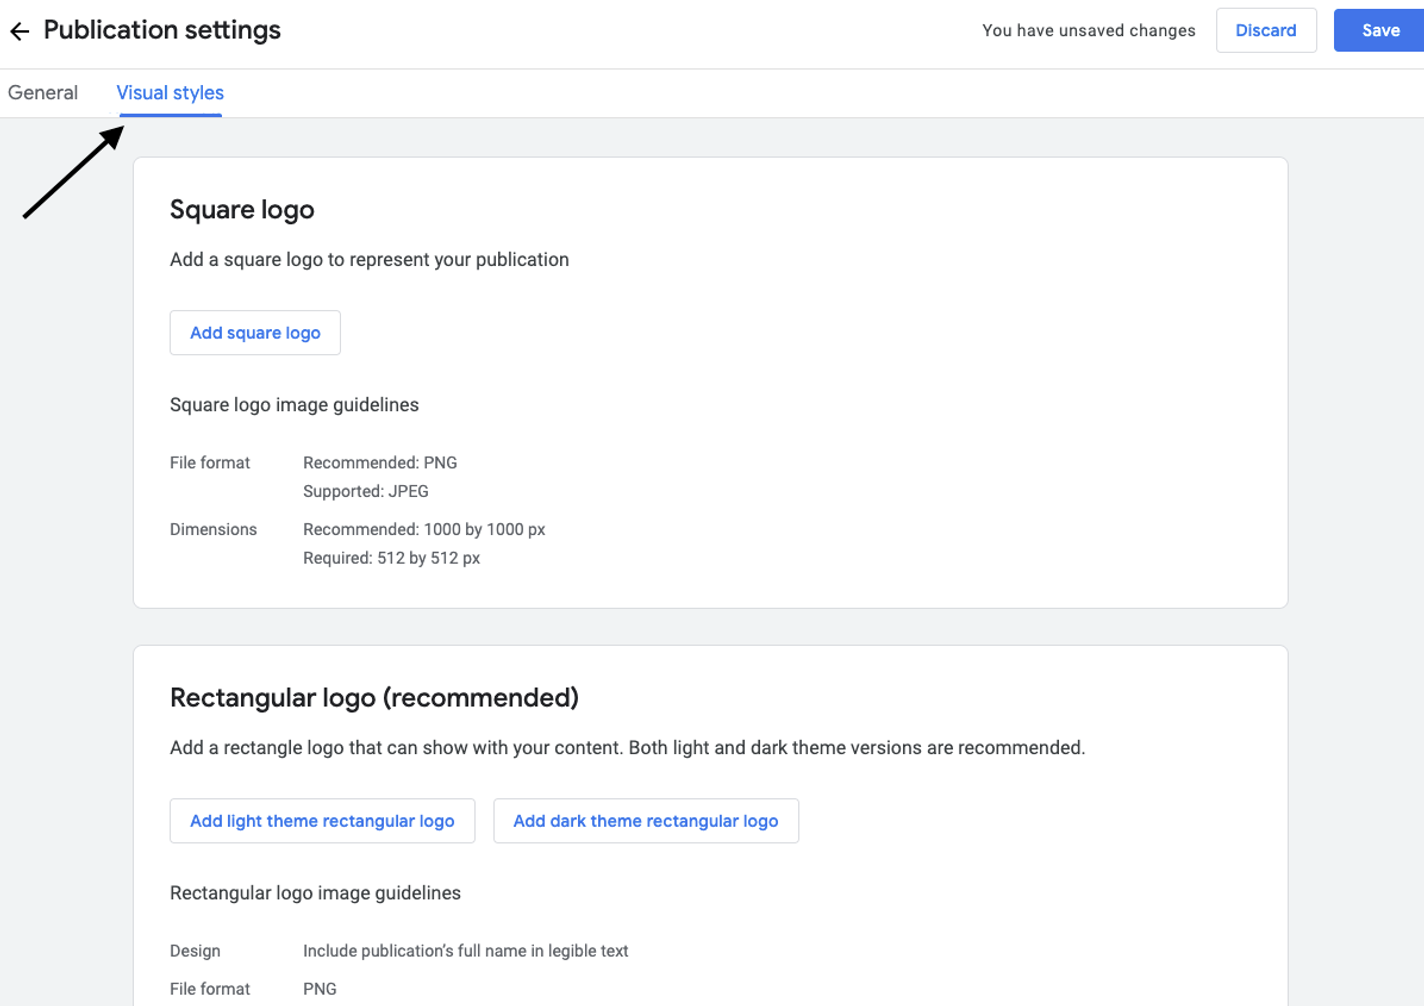Go back using the back arrow
The height and width of the screenshot is (1006, 1424).
(x=19, y=30)
